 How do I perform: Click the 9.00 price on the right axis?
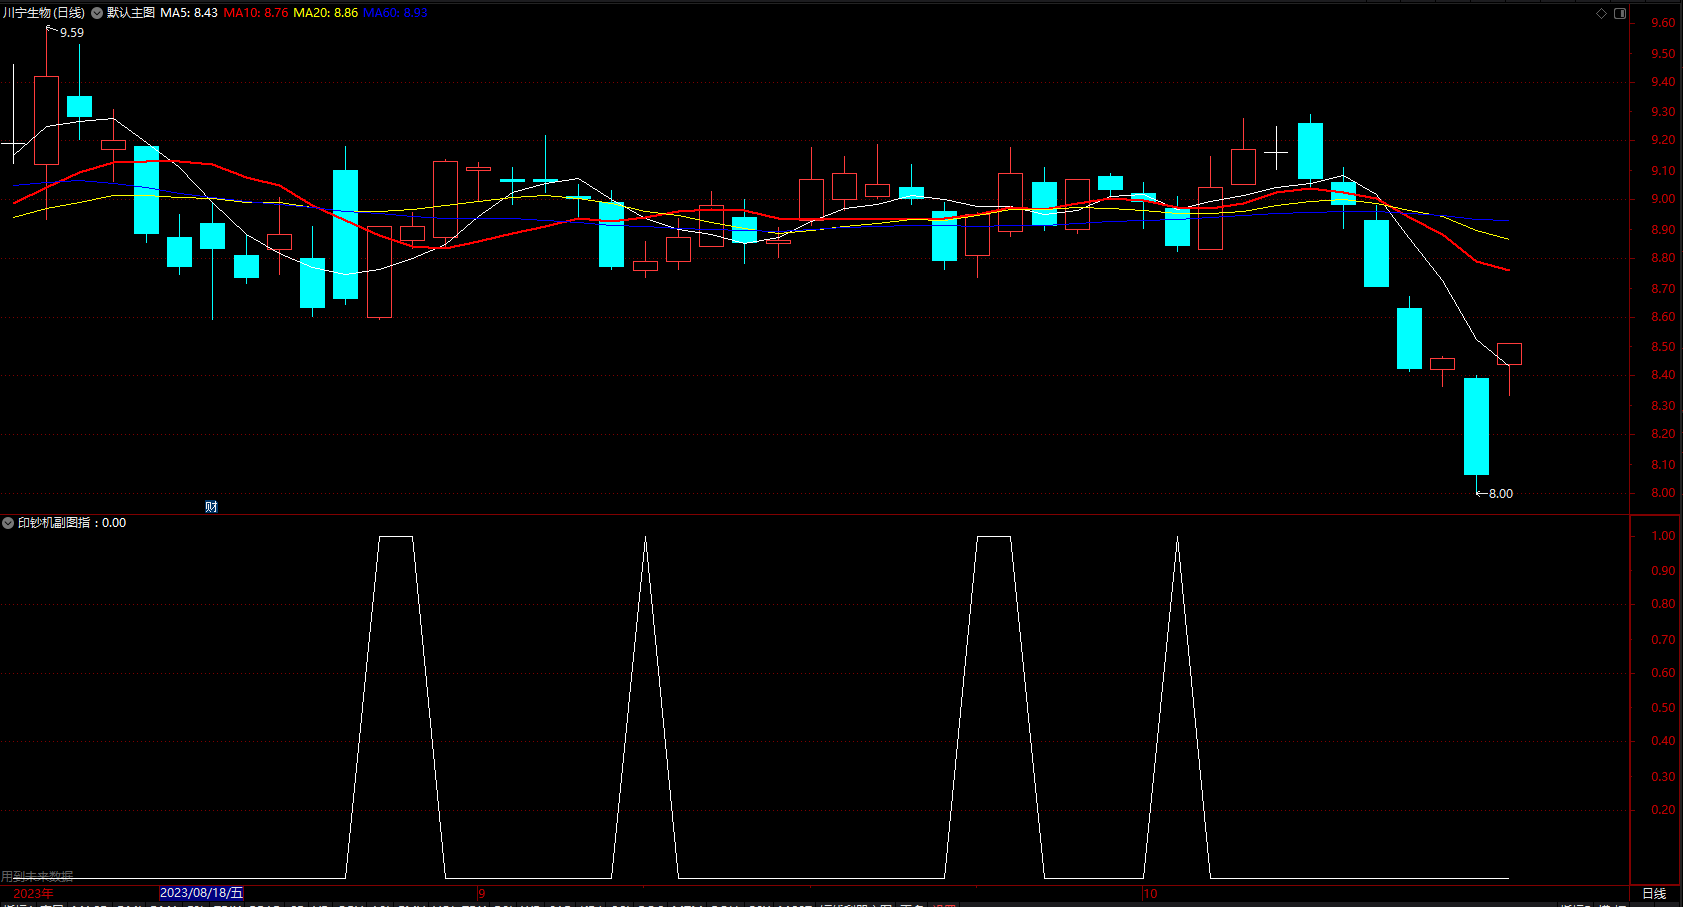[x=1664, y=199]
